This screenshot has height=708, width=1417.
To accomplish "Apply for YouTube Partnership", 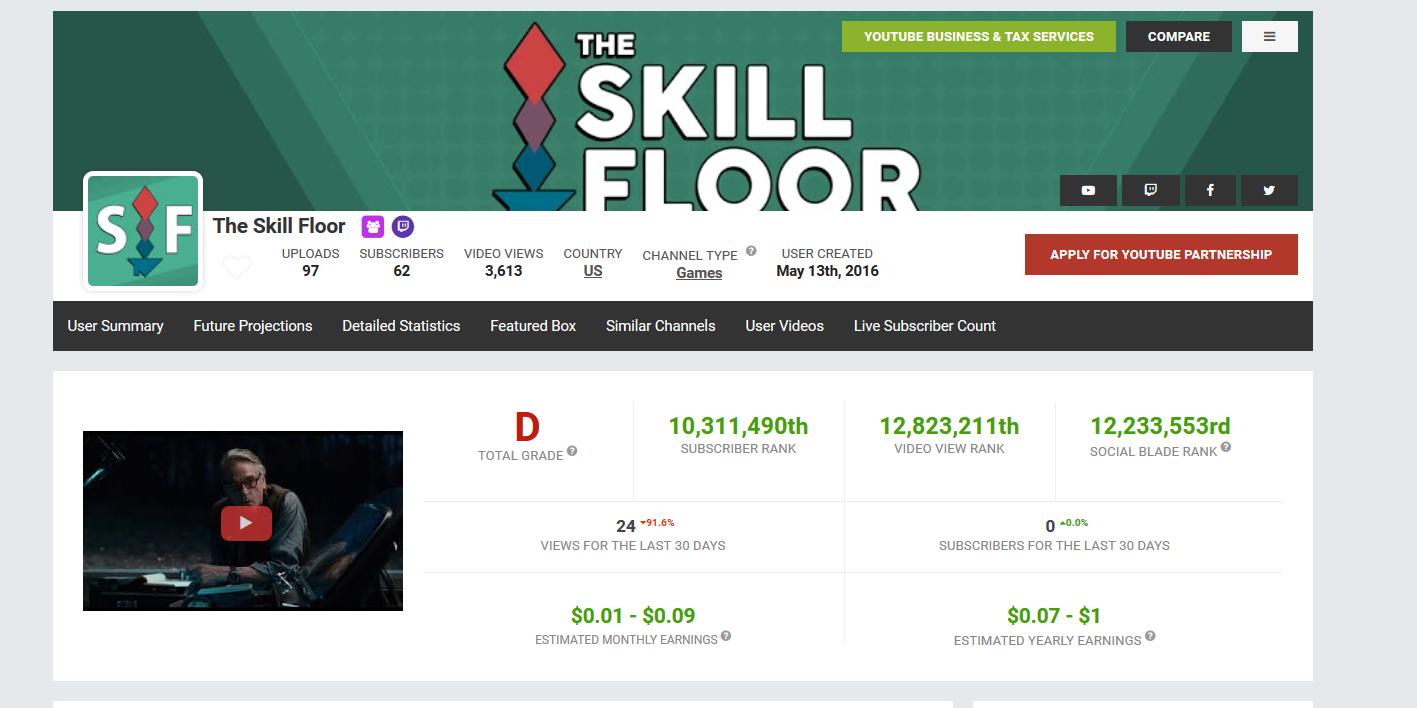I will click(x=1161, y=254).
